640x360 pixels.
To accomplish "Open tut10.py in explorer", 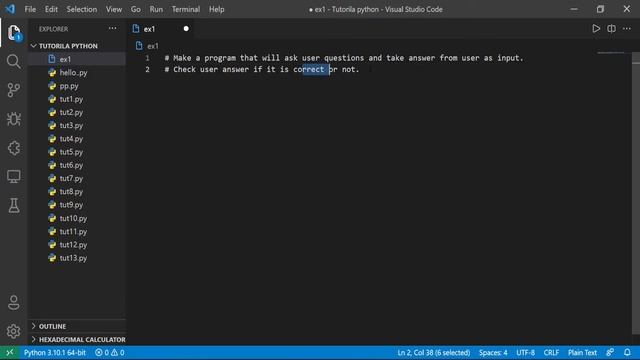I will coord(77,218).
